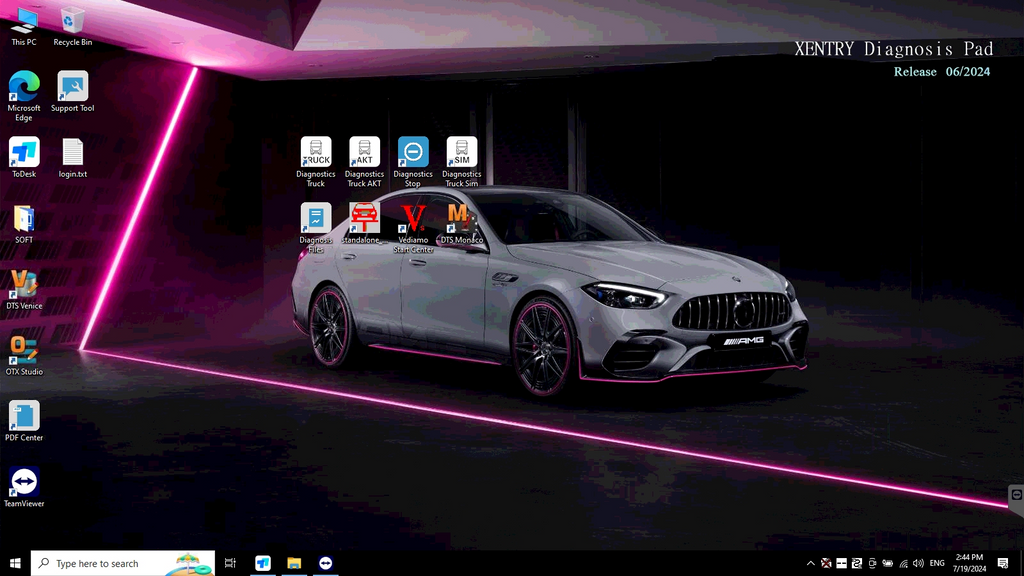Click the ENG language indicator

click(937, 564)
